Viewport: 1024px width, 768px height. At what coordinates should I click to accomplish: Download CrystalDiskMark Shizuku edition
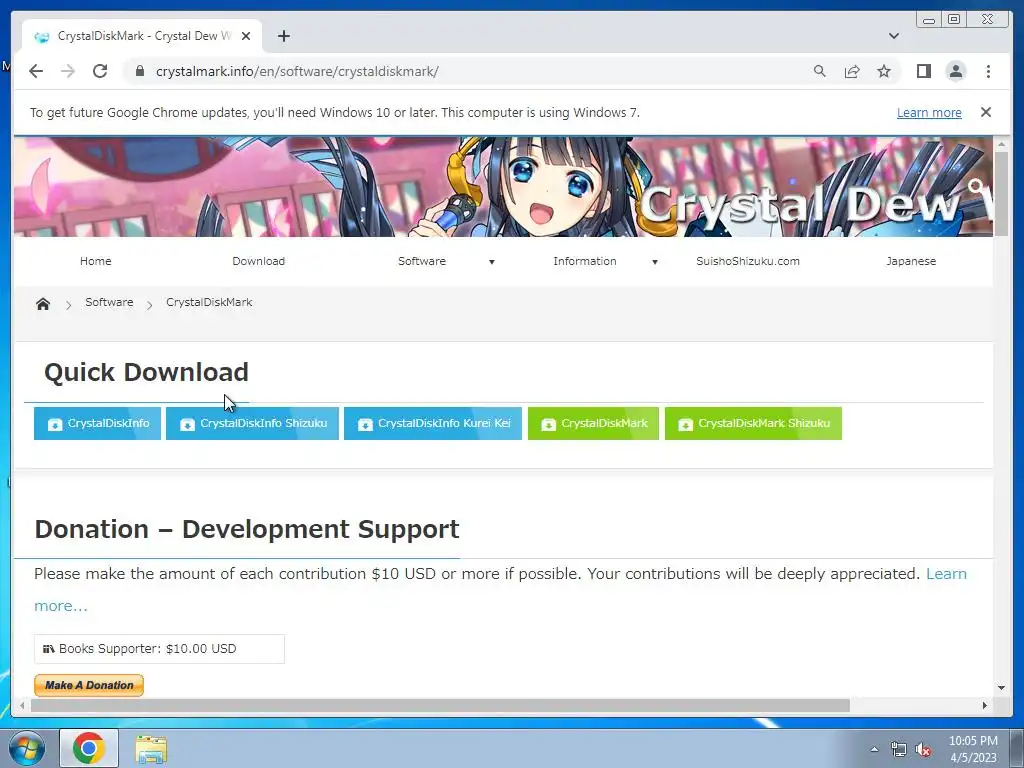click(753, 423)
